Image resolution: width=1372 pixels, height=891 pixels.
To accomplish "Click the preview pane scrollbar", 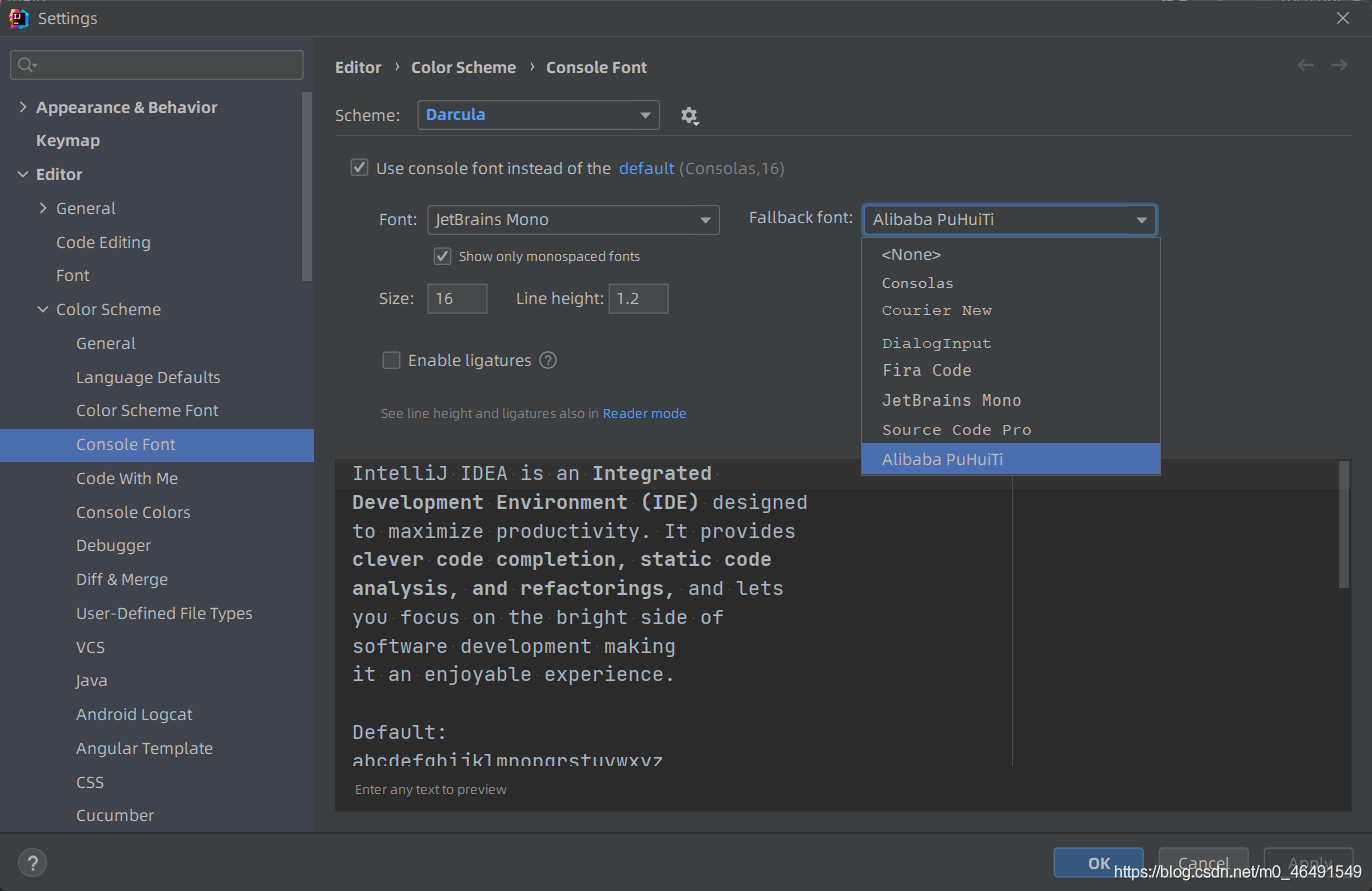I will click(1345, 524).
